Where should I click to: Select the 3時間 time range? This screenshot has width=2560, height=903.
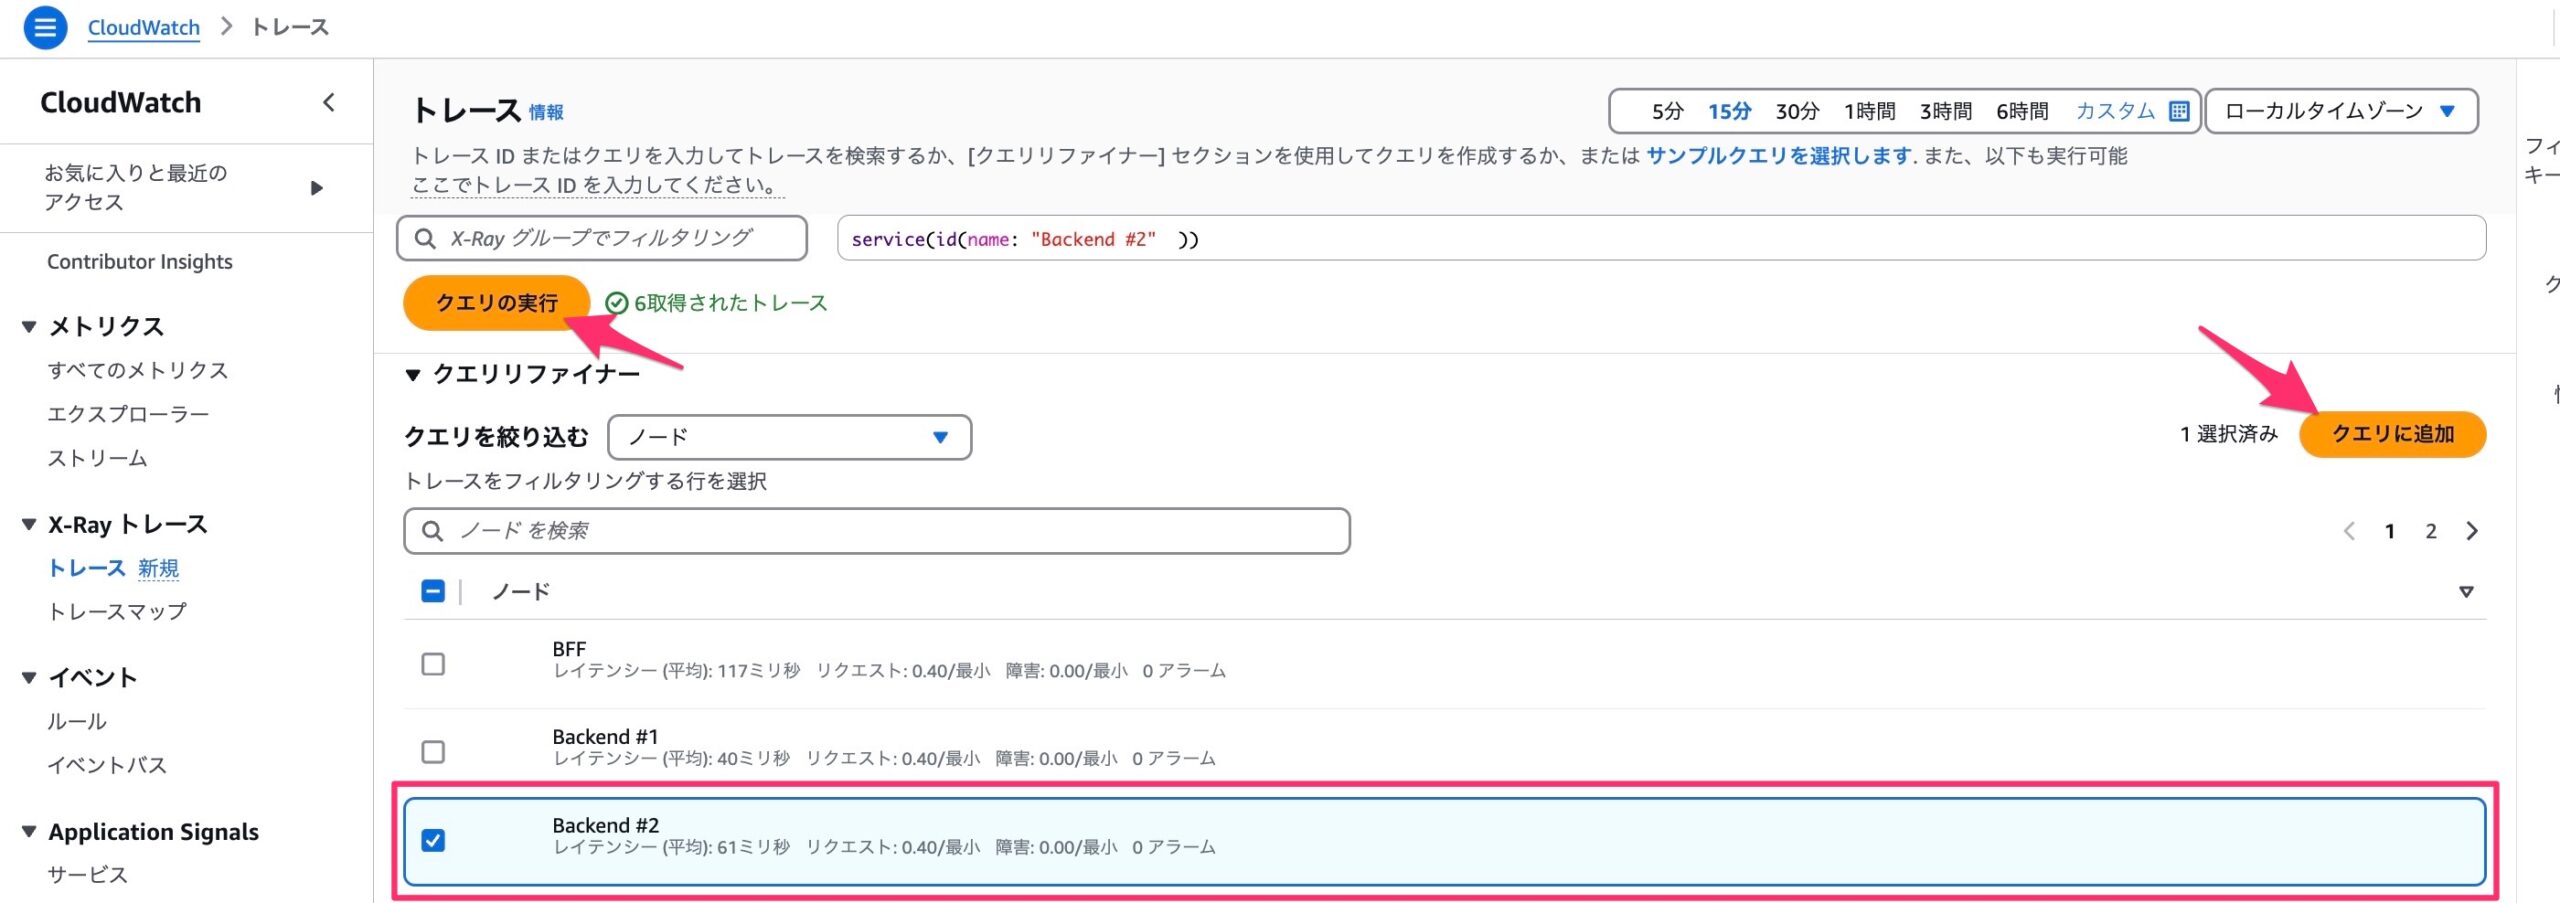tap(1946, 111)
